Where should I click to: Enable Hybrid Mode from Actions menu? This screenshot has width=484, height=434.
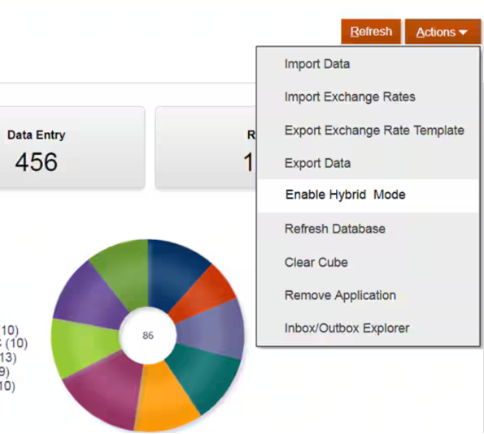click(368, 195)
